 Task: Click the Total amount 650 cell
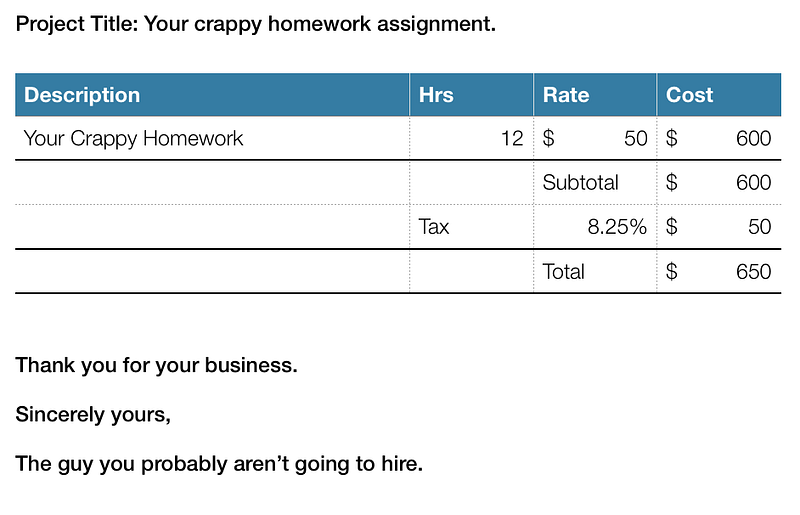(x=719, y=272)
